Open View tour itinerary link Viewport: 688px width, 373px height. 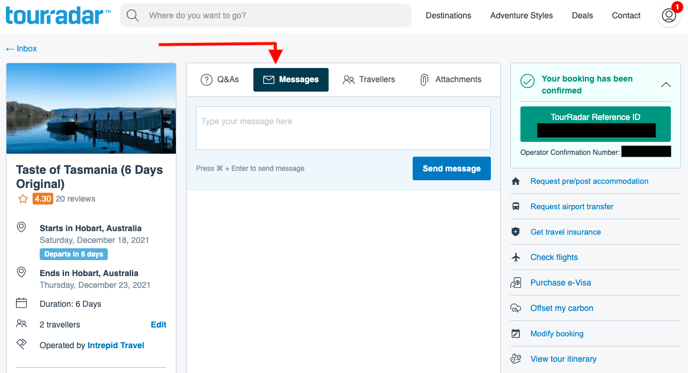563,359
